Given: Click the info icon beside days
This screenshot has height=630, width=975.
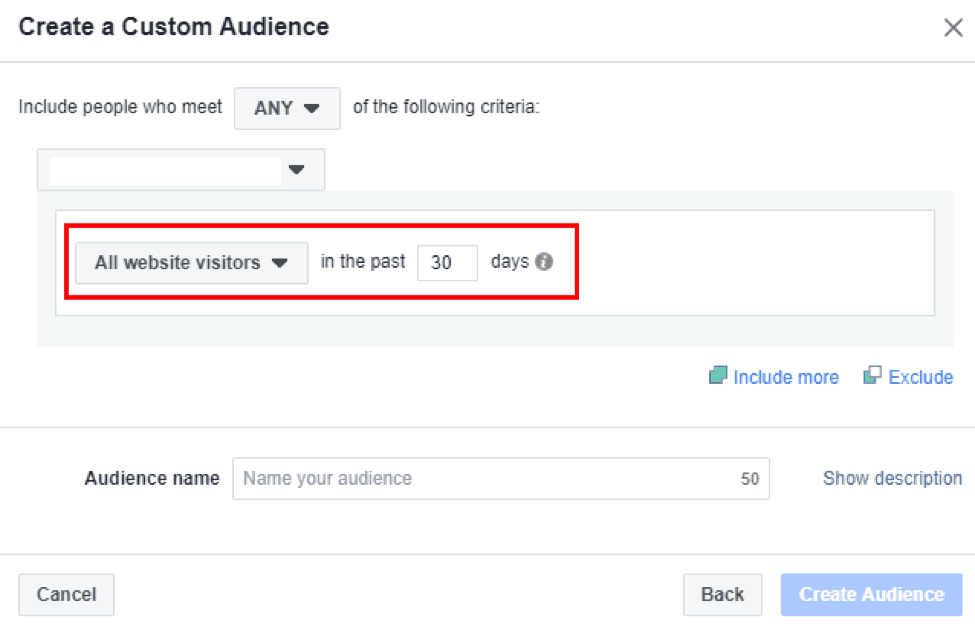Looking at the screenshot, I should tap(543, 262).
